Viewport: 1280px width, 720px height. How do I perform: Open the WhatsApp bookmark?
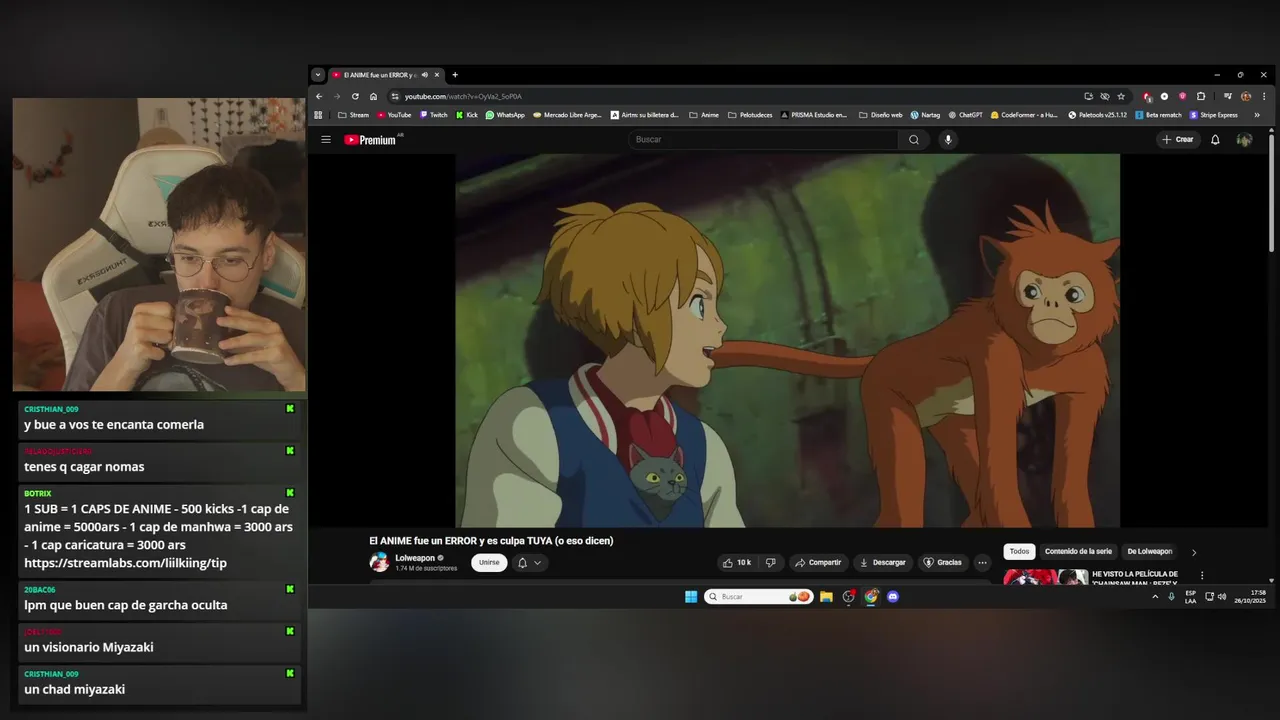[x=505, y=115]
